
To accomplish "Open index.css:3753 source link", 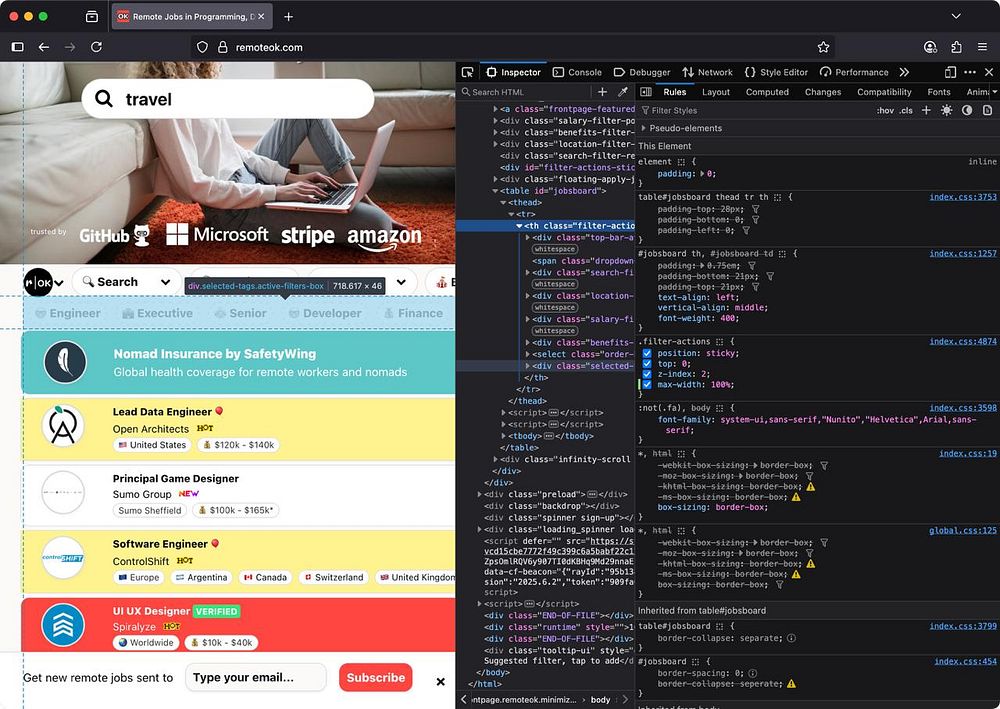I will point(962,197).
